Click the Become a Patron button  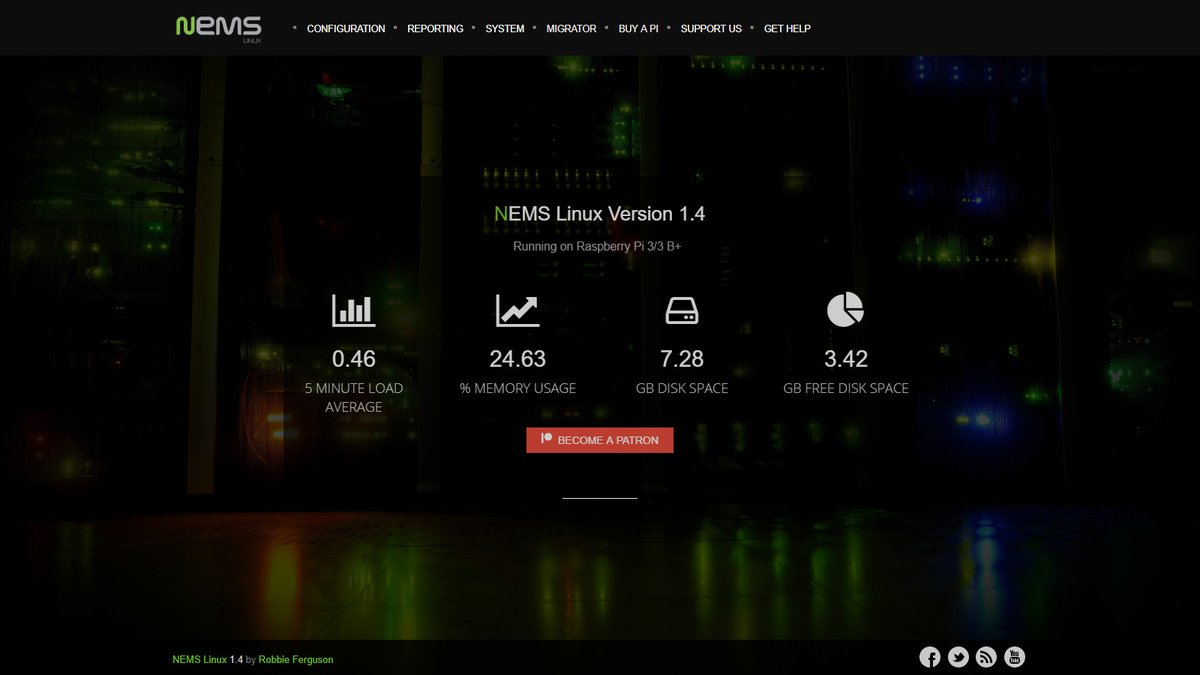600,440
